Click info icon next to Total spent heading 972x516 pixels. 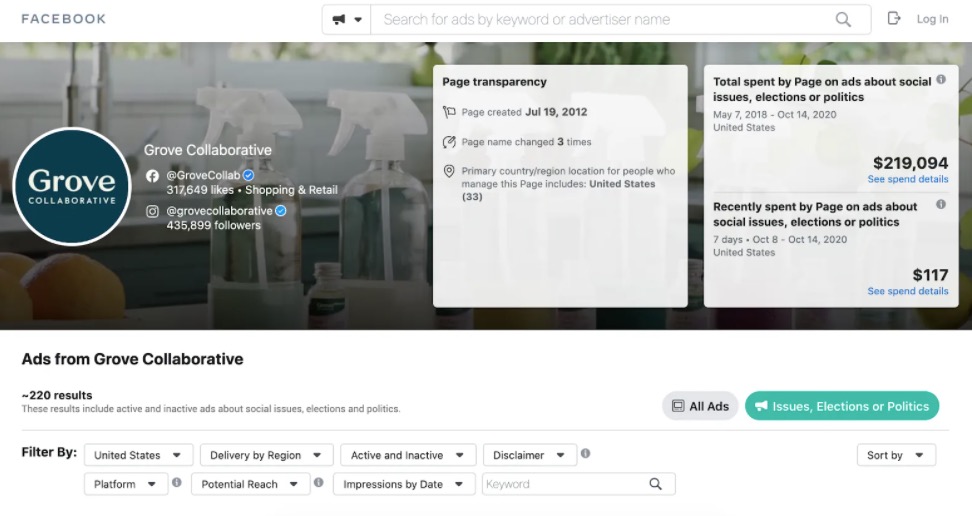(x=941, y=79)
